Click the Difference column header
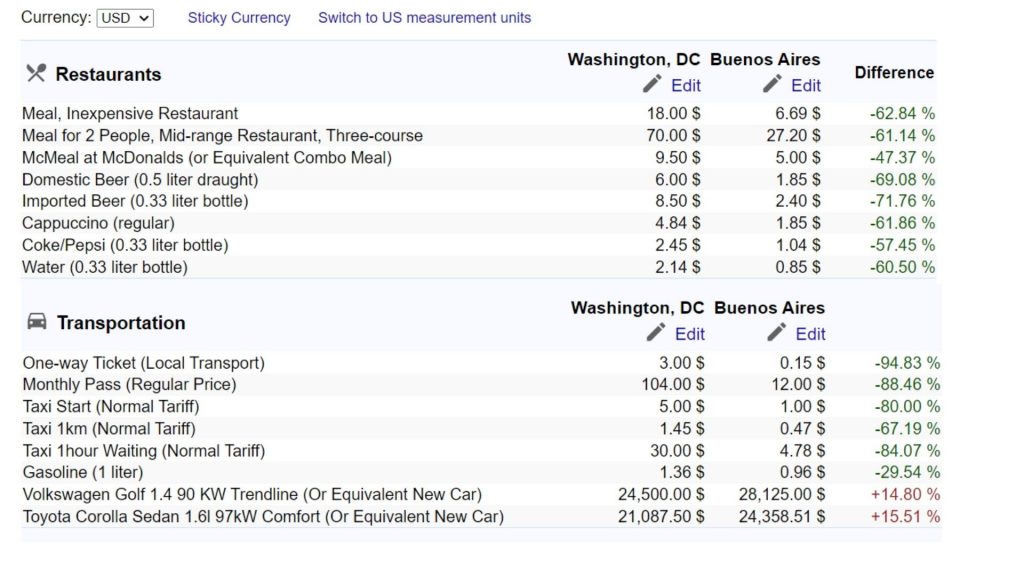 [894, 73]
